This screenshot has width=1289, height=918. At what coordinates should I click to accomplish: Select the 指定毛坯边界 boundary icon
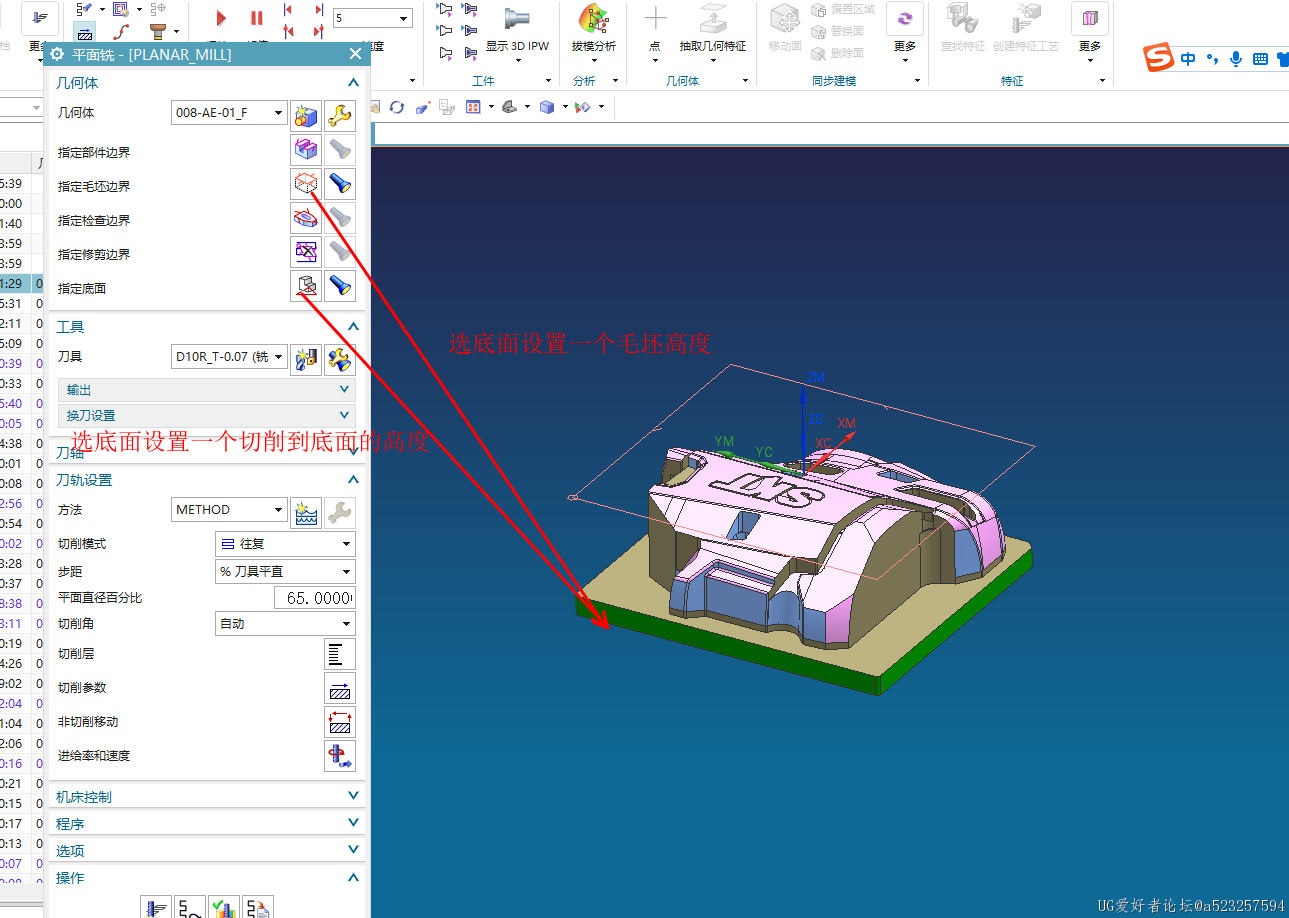point(306,184)
